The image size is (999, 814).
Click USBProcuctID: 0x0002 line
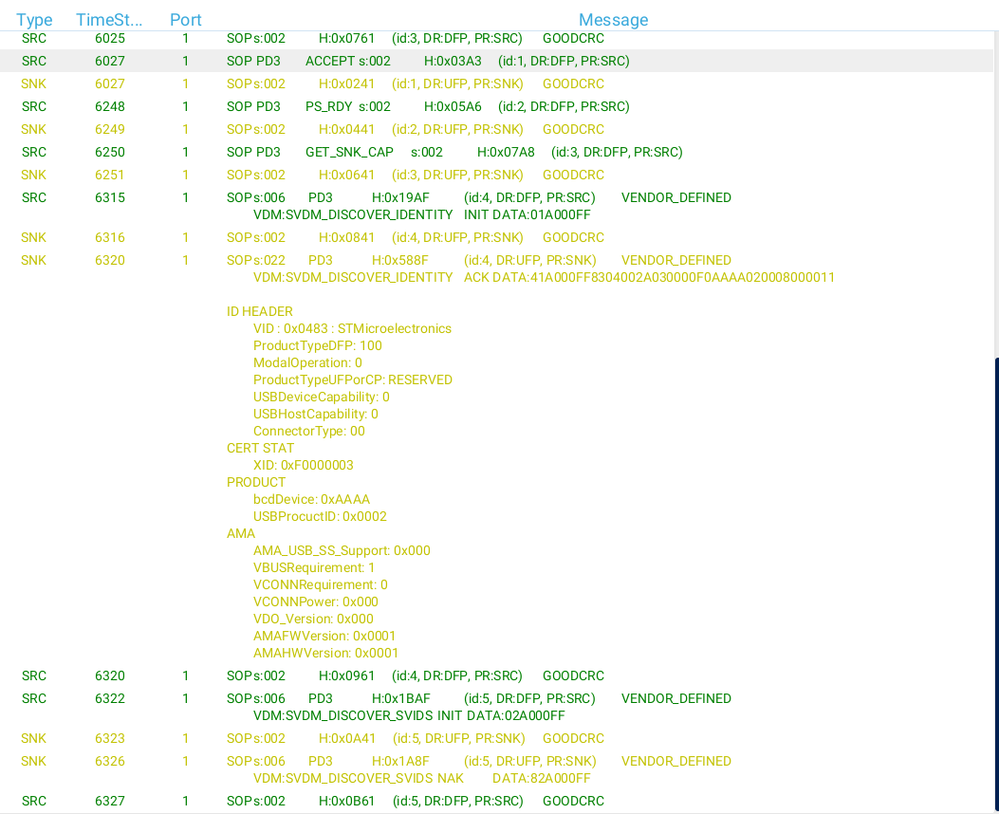[320, 517]
